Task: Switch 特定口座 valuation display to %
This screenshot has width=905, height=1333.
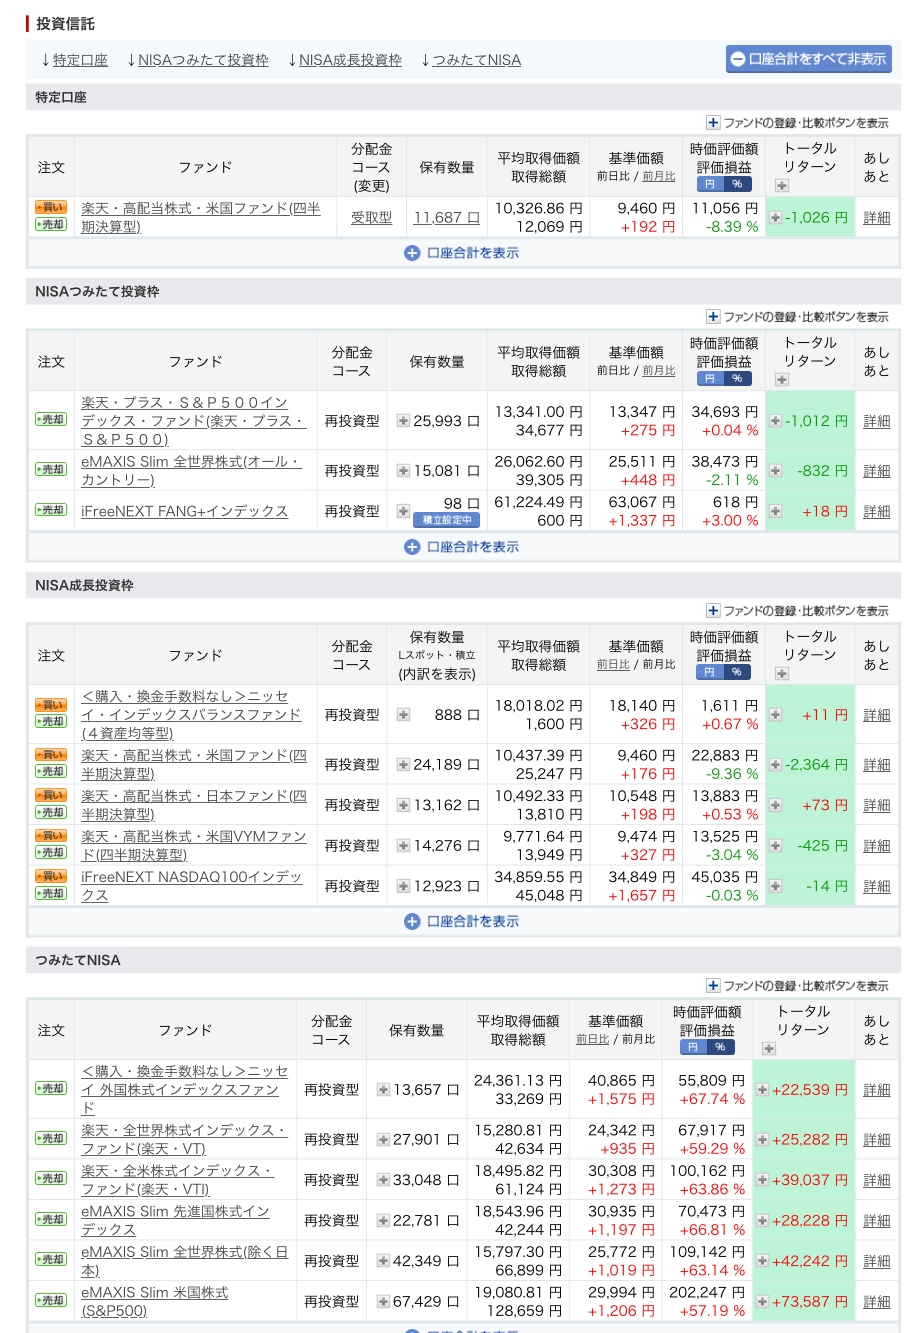Action: click(737, 185)
